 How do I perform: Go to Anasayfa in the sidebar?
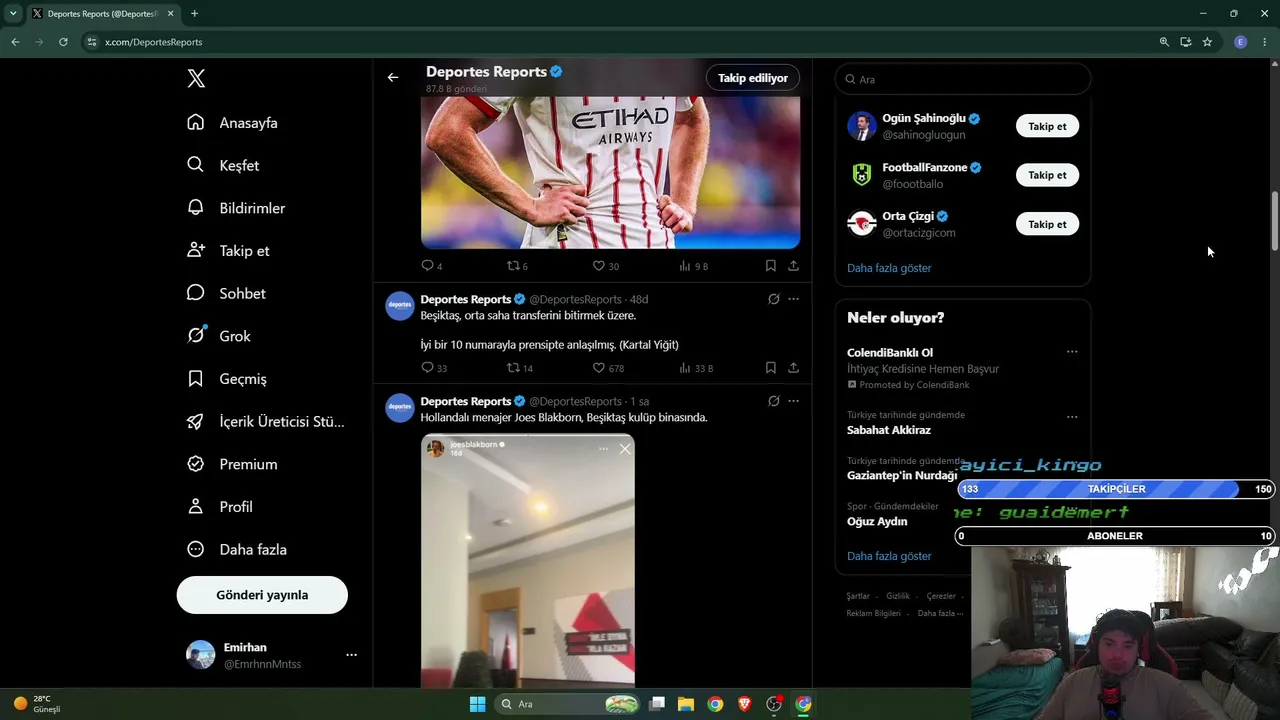(x=232, y=123)
